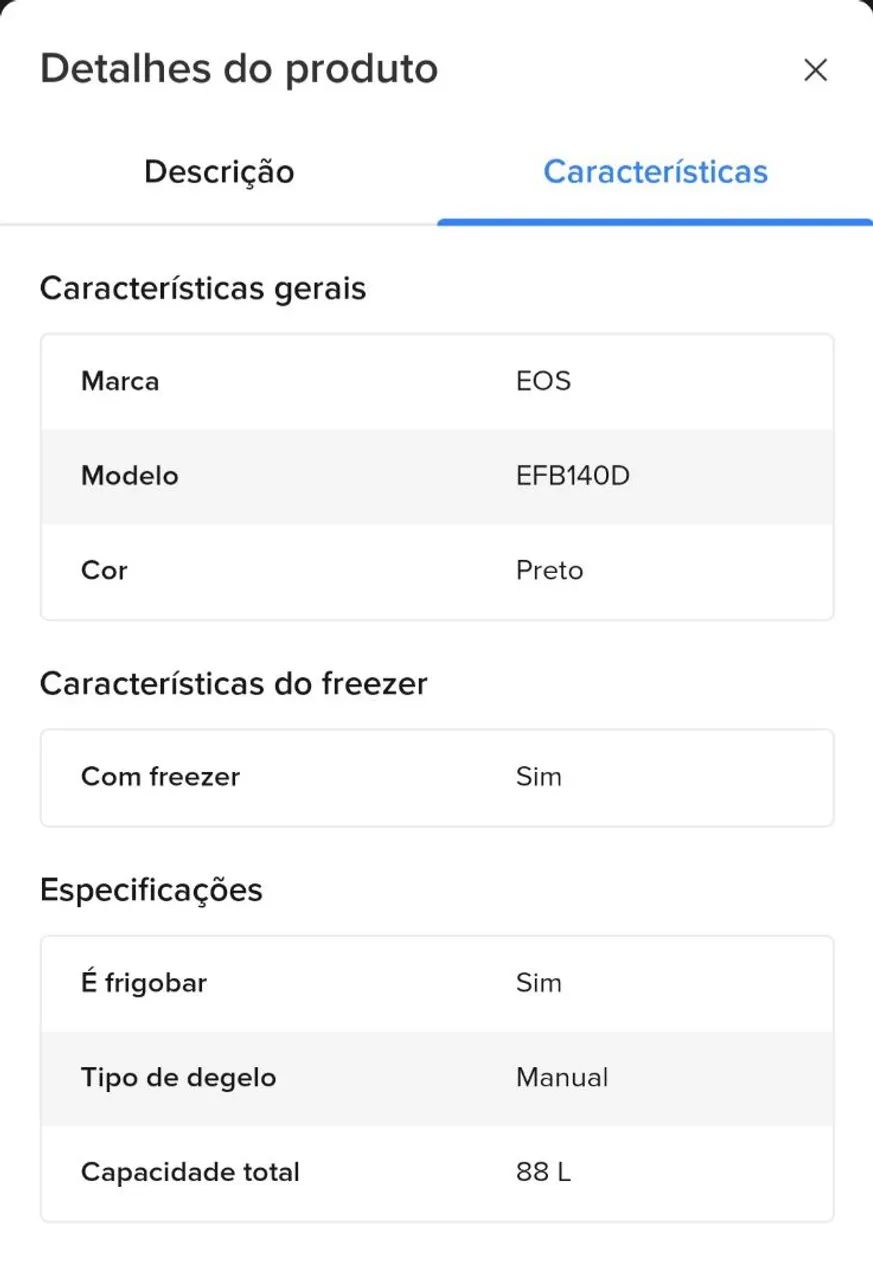Select the EOS brand value
This screenshot has width=873, height=1280.
pyautogui.click(x=543, y=381)
